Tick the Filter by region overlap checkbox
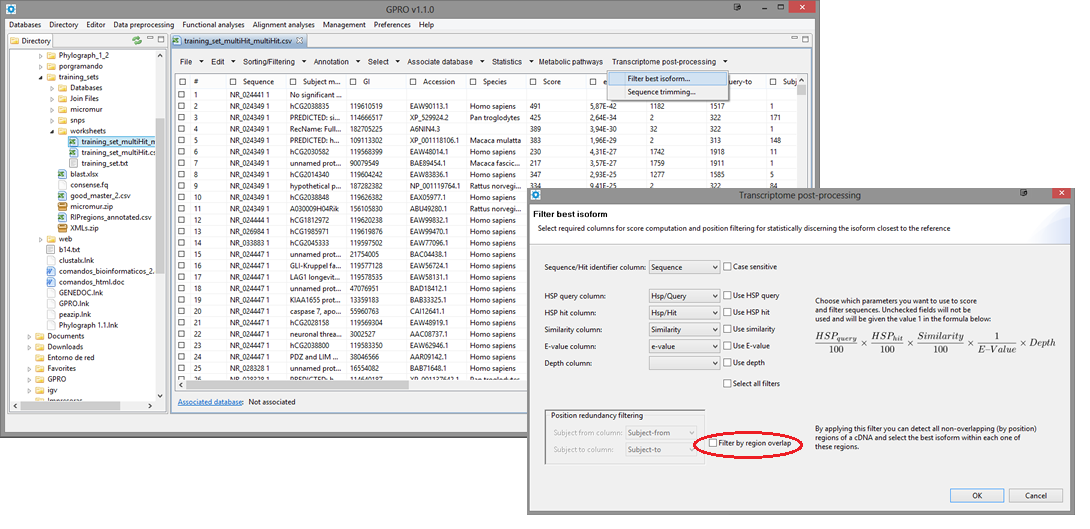 713,442
